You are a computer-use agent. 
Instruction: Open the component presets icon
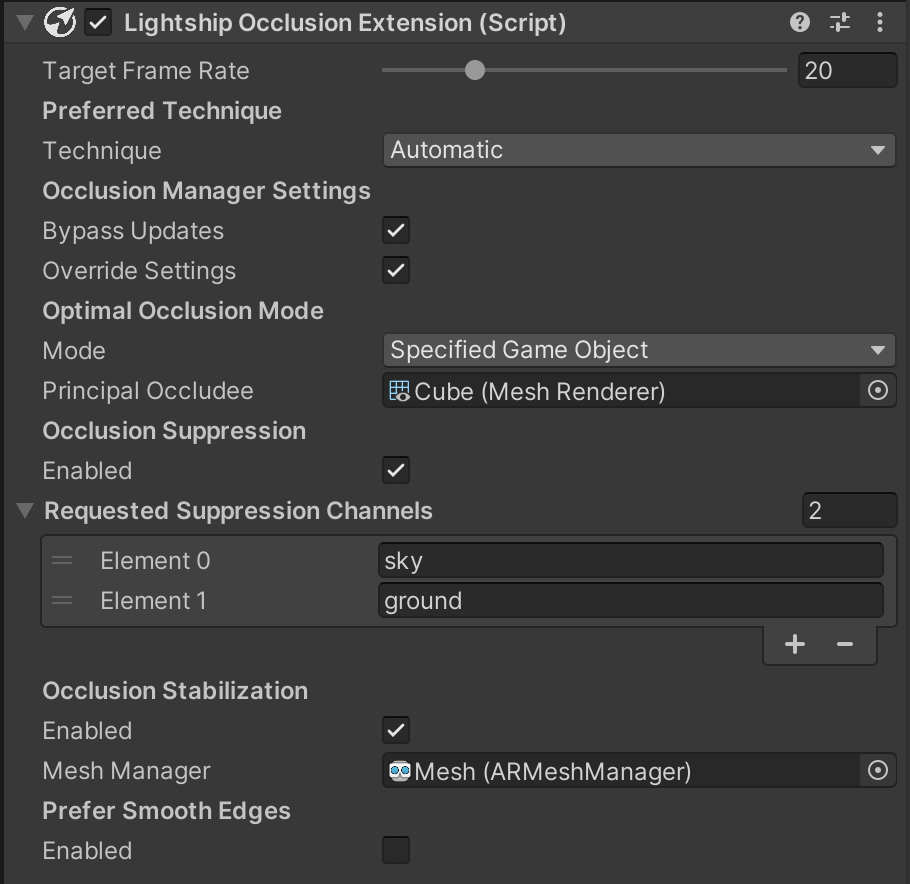point(839,22)
